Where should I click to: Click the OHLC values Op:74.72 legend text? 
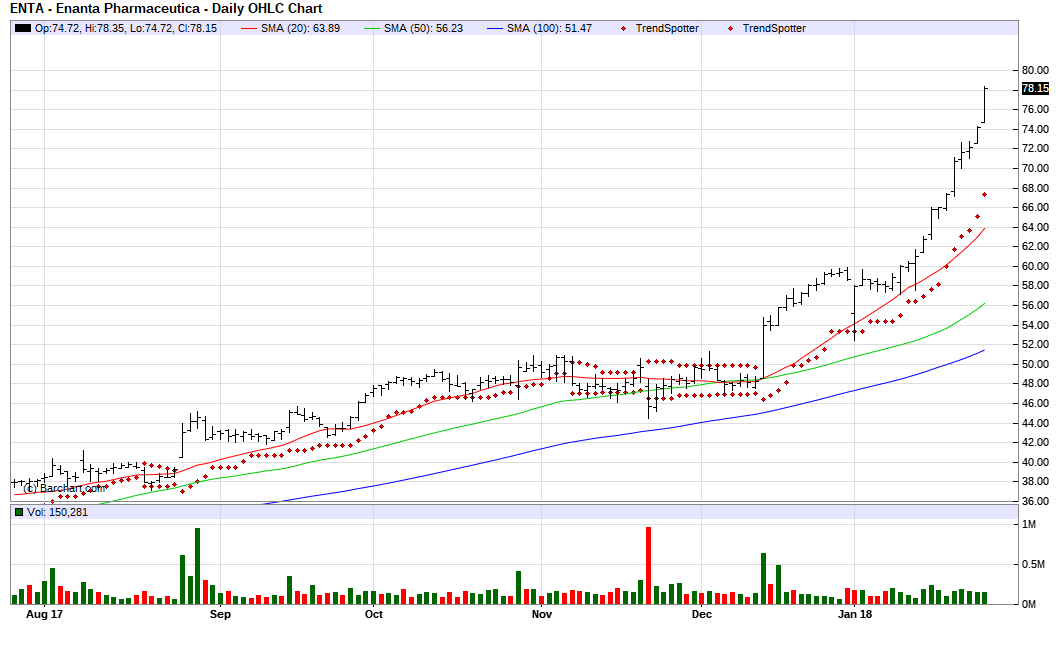pyautogui.click(x=126, y=28)
